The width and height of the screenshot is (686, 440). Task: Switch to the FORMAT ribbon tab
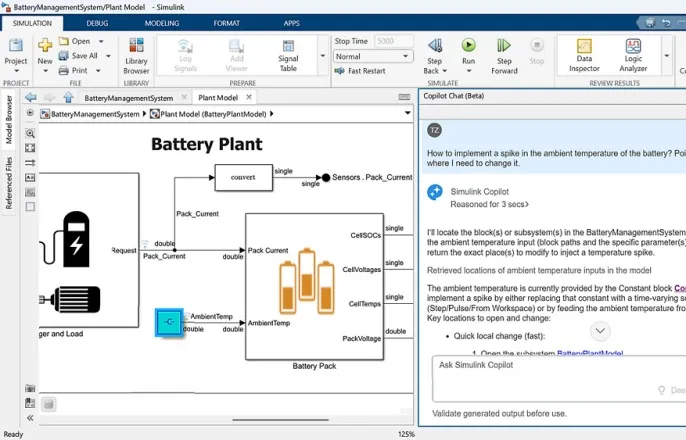[x=227, y=23]
